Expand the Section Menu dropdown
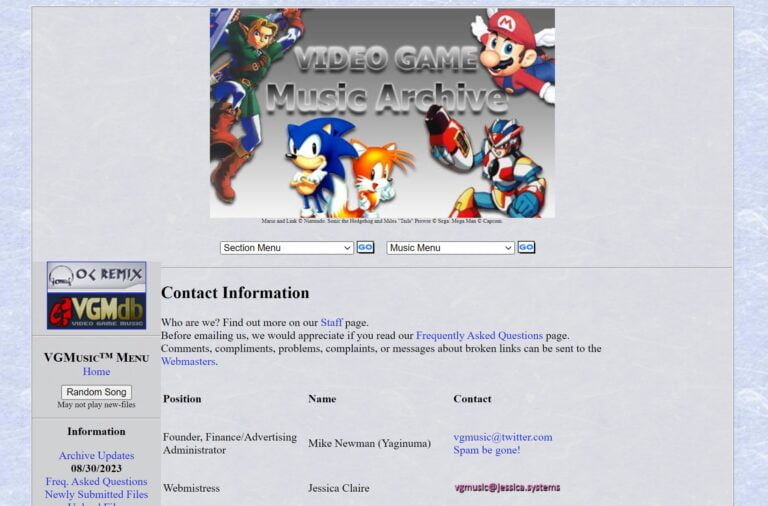This screenshot has height=506, width=768. point(287,248)
